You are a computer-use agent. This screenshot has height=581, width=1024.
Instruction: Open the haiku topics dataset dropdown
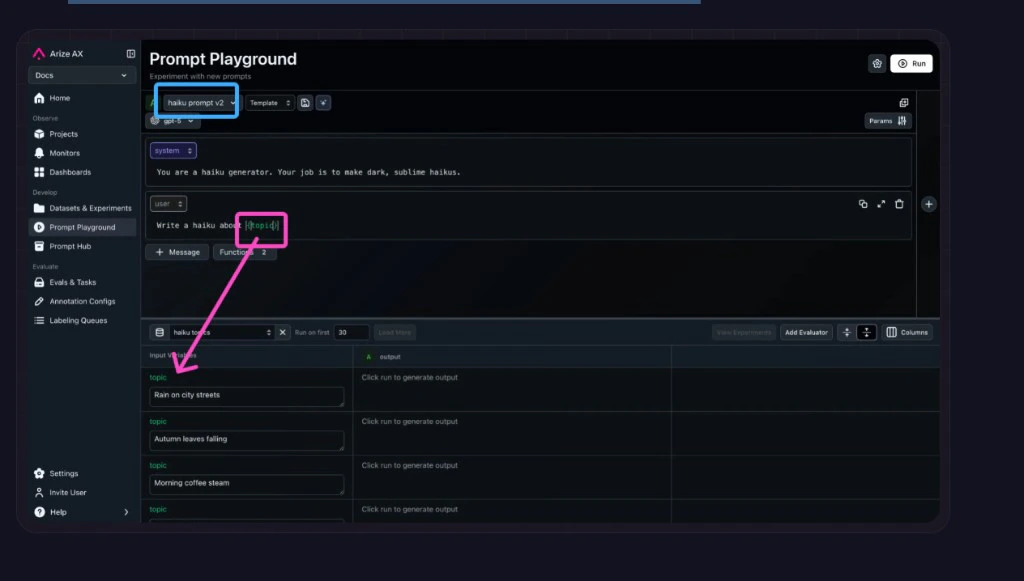[222, 332]
